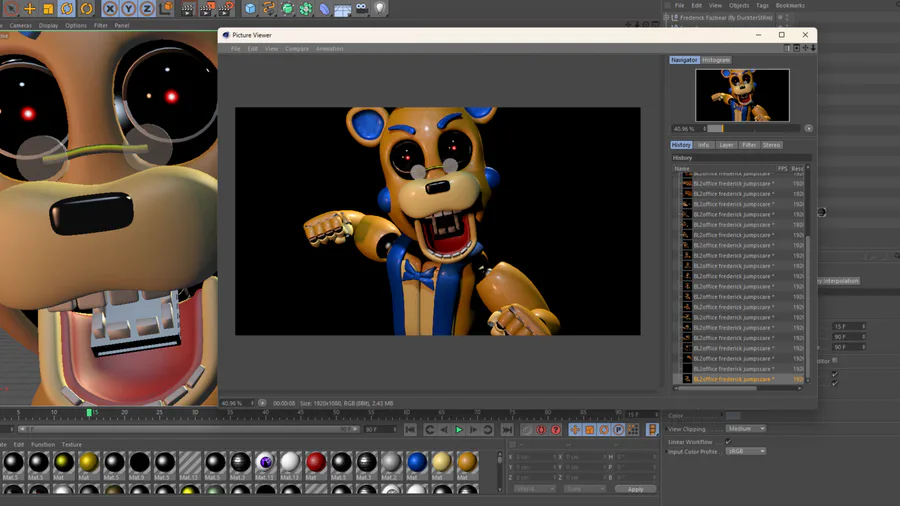Image resolution: width=900 pixels, height=506 pixels.
Task: Step to previous frame
Action: (x=444, y=430)
